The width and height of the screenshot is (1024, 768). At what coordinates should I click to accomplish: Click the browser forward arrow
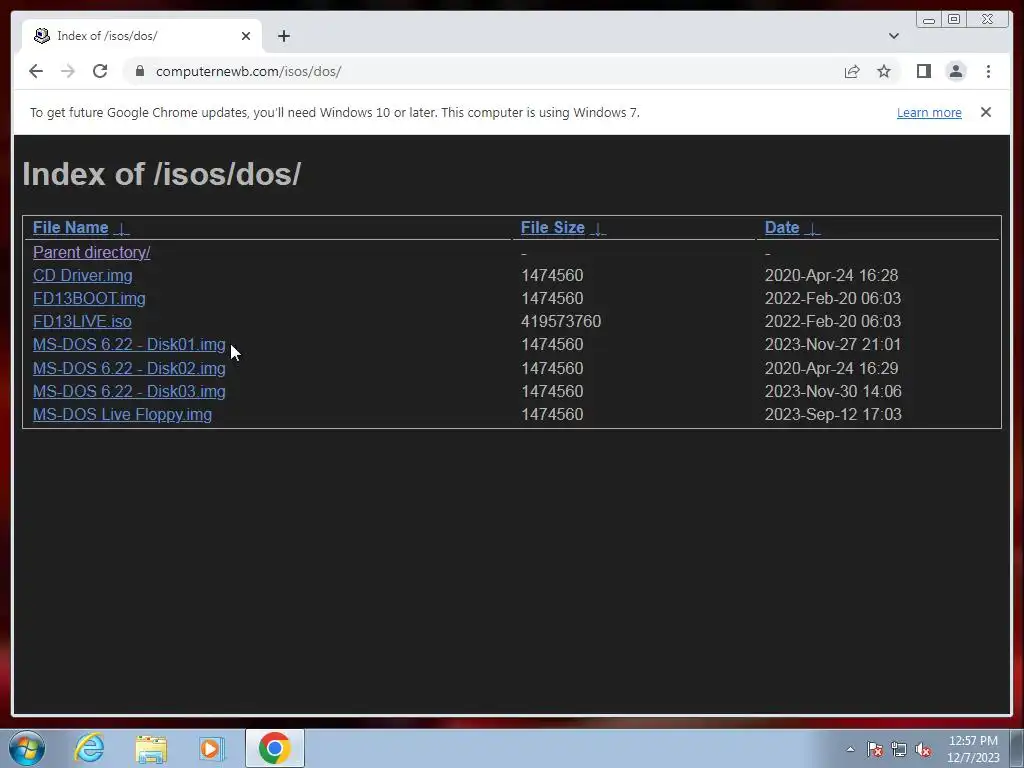click(x=68, y=71)
